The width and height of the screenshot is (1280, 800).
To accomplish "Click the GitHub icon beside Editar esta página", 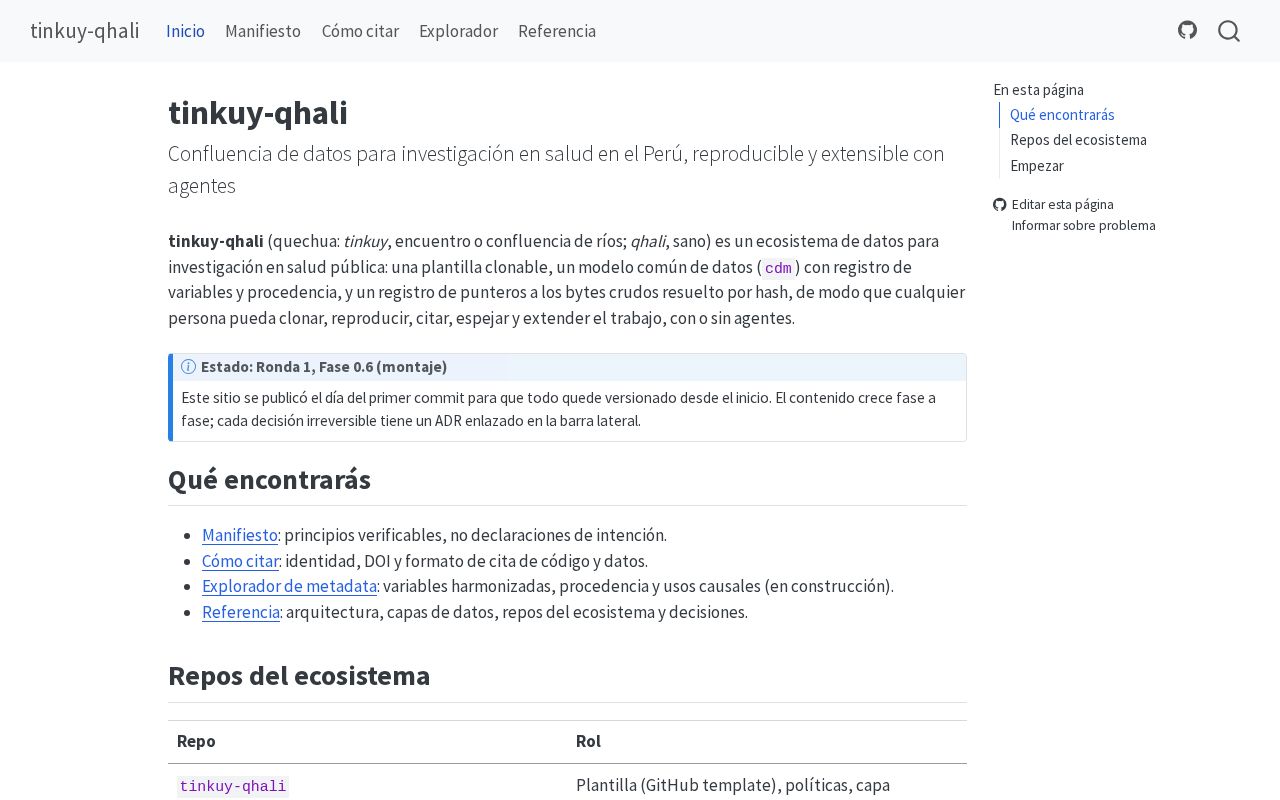I will (x=1000, y=205).
